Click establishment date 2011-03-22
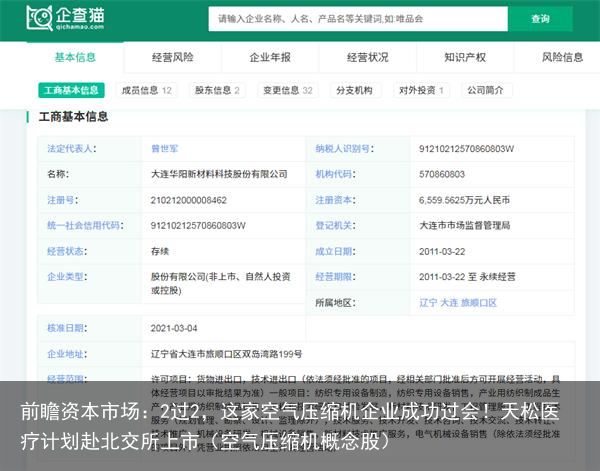The width and height of the screenshot is (600, 471). click(x=442, y=251)
